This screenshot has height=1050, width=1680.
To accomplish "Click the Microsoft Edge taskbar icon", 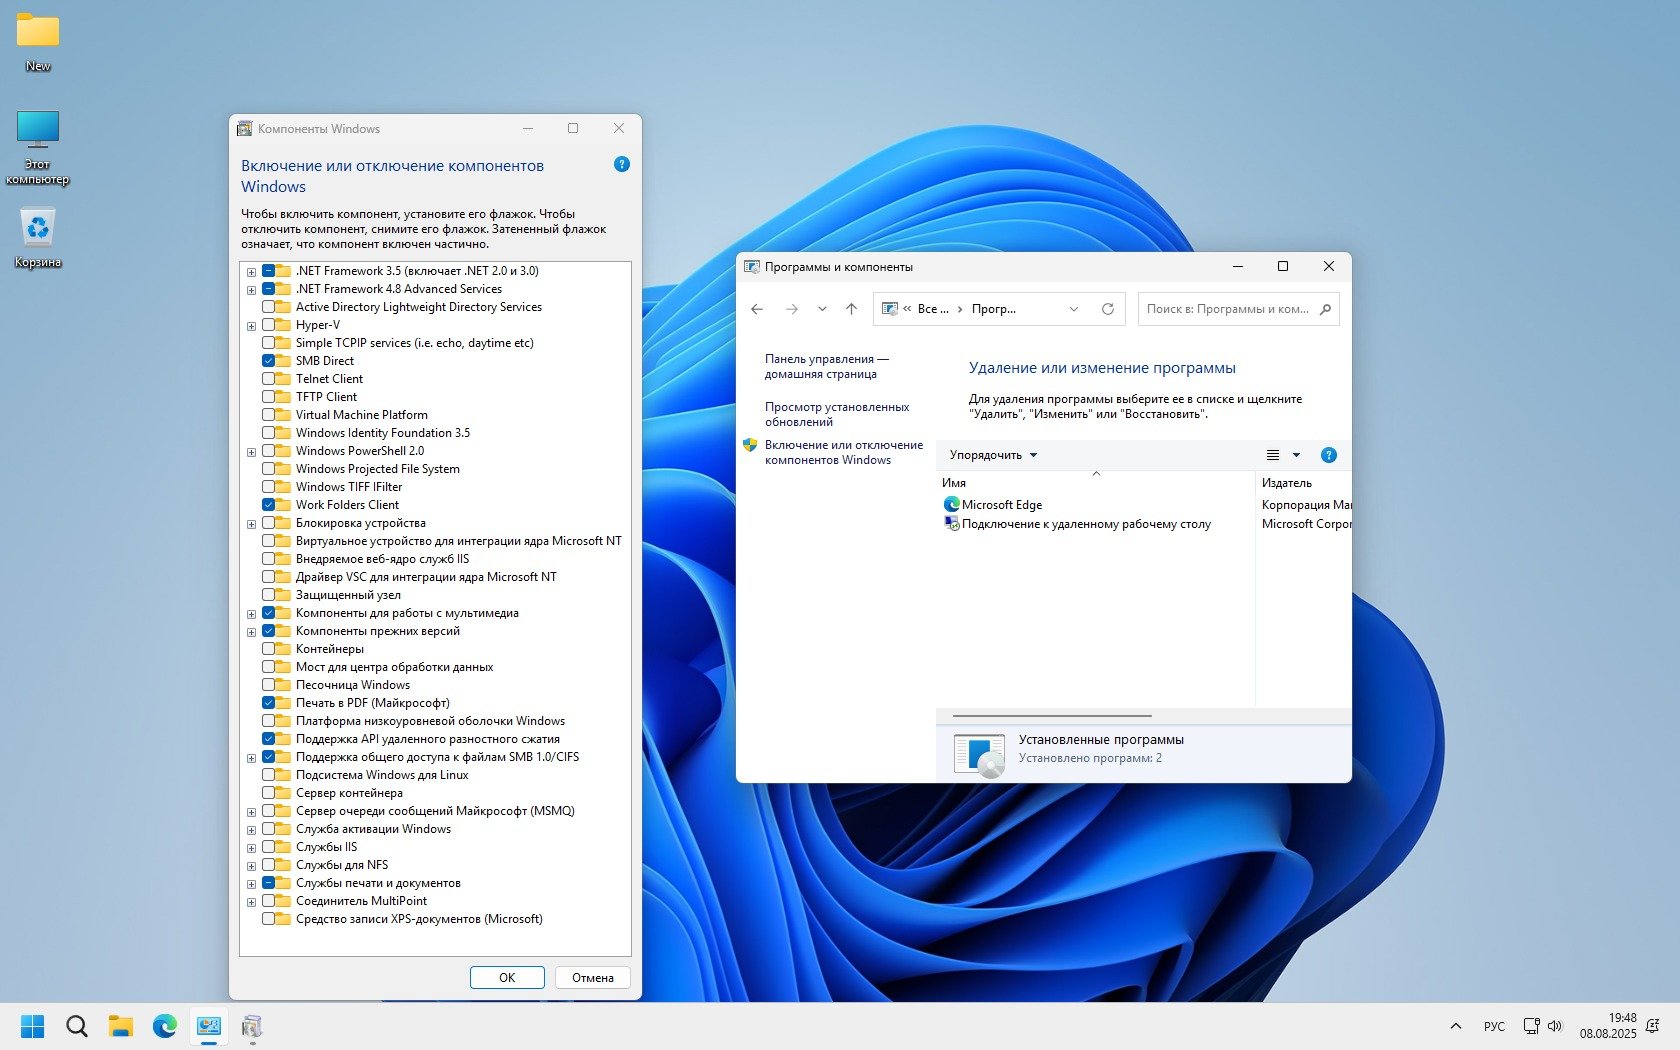I will click(165, 1026).
